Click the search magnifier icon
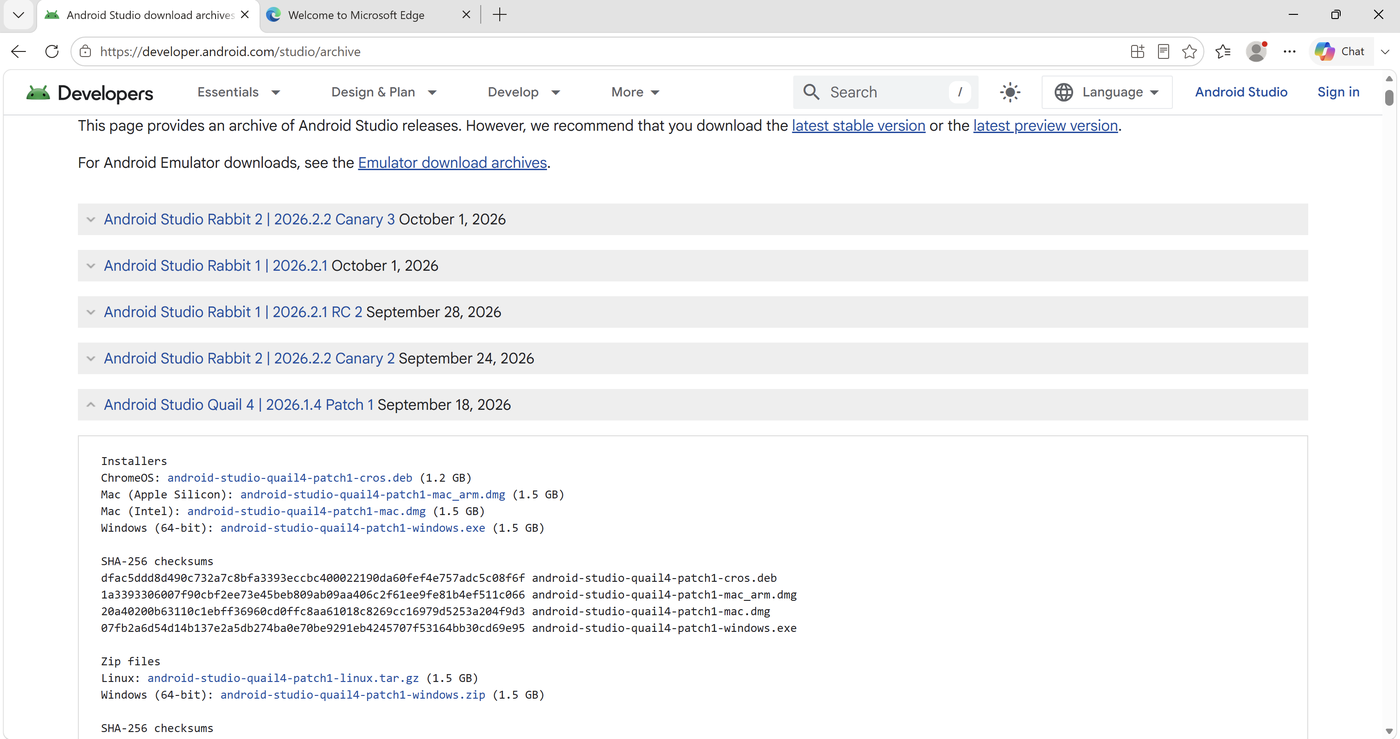Screen dimensions: 1400x739 812,92
